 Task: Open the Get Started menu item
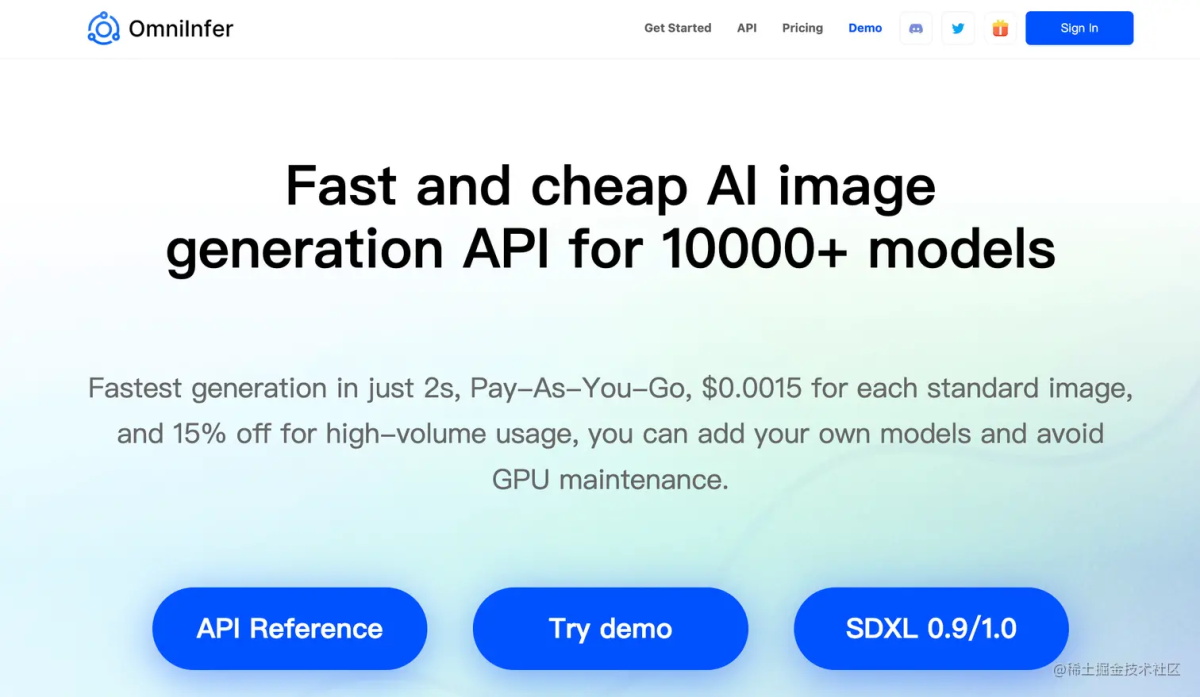[677, 28]
